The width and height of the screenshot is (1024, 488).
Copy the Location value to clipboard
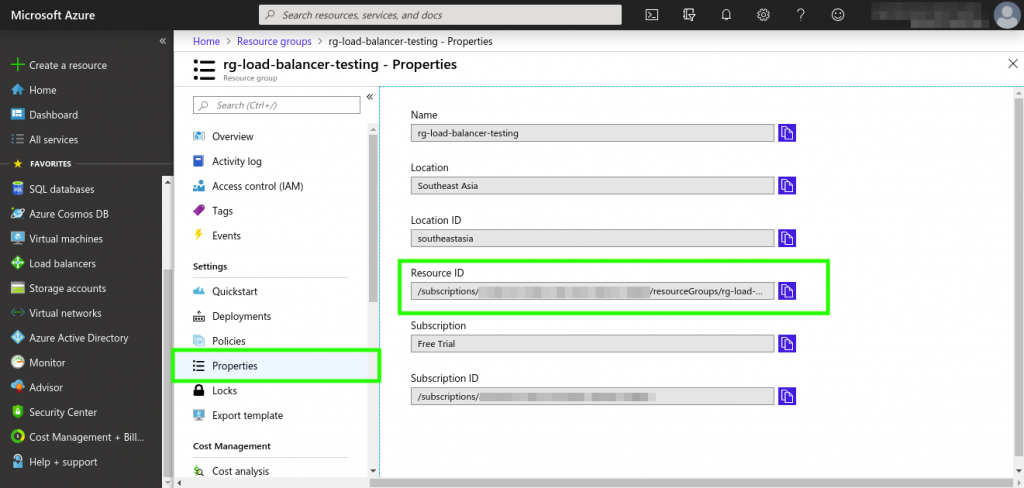pos(787,186)
